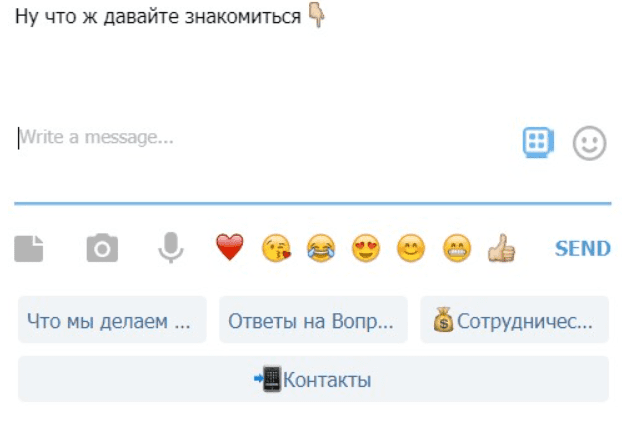Insert the tears of joy emoji

point(321,248)
